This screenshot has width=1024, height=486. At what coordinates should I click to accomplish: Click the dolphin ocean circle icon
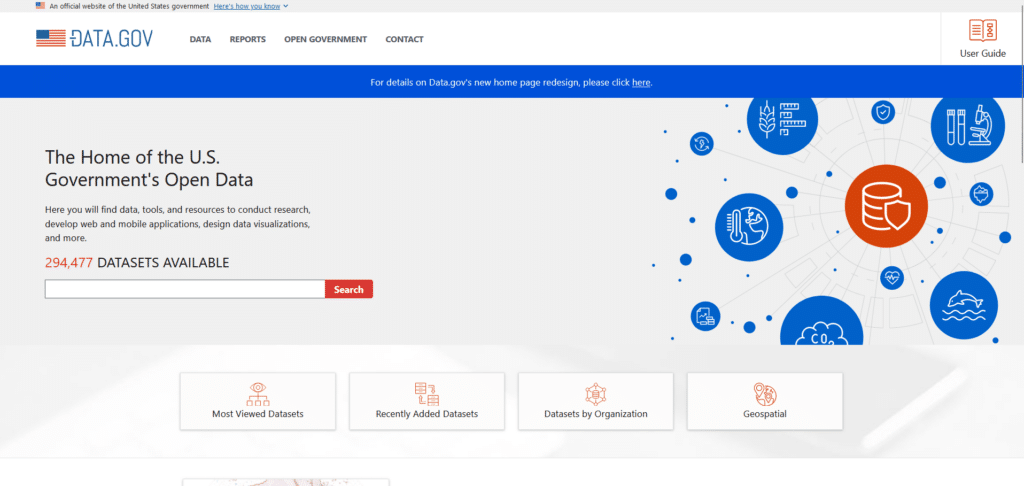963,305
